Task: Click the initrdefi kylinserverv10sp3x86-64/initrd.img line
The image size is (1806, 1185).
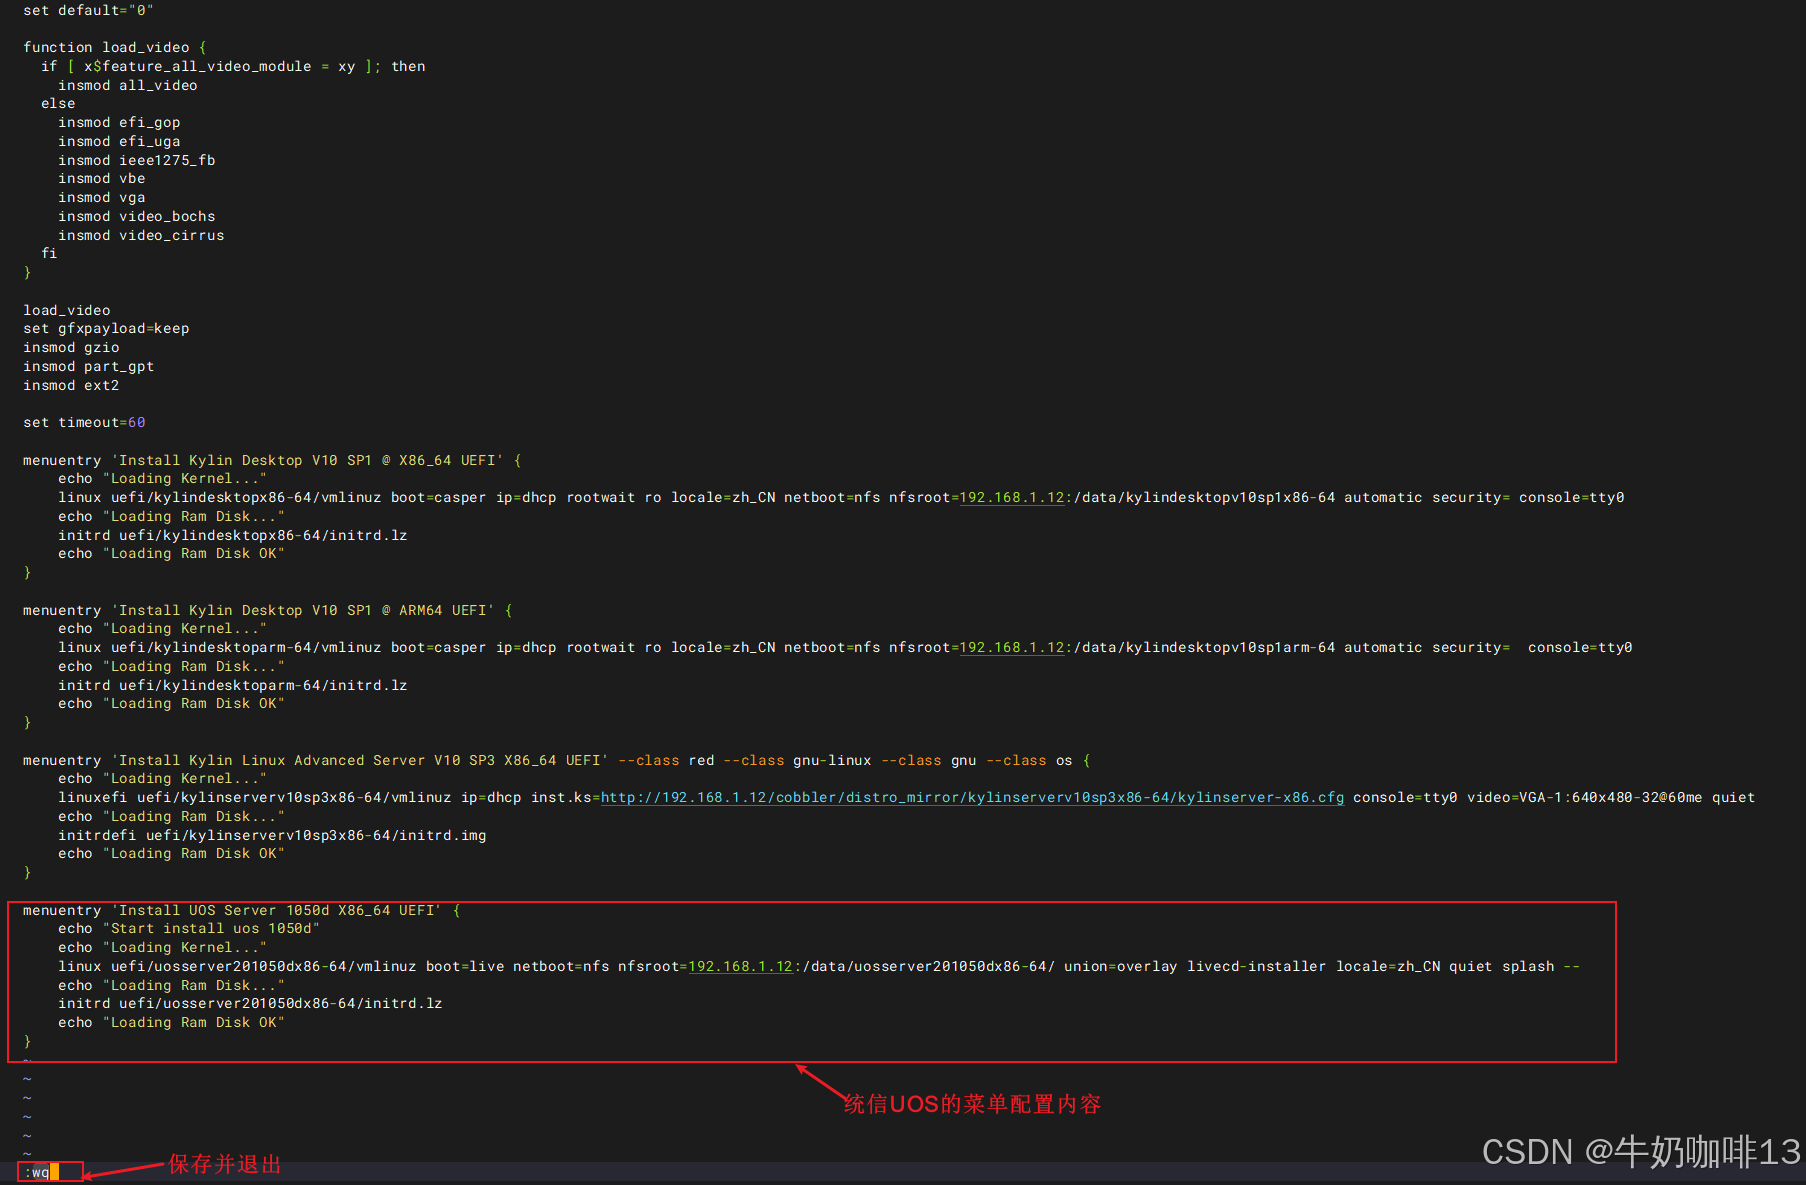Action: pos(272,835)
